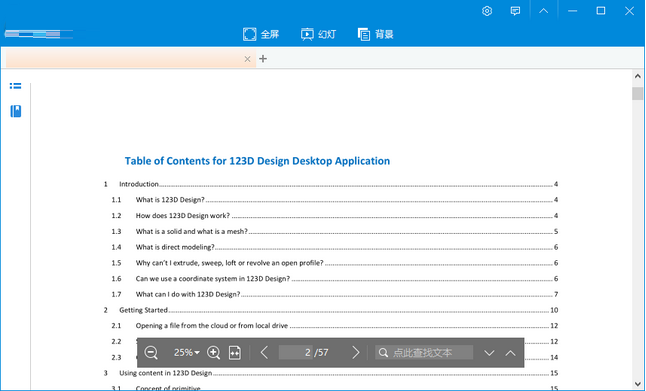This screenshot has height=391, width=646.
Task: Click the /57 total pages label
Action: (x=321, y=353)
